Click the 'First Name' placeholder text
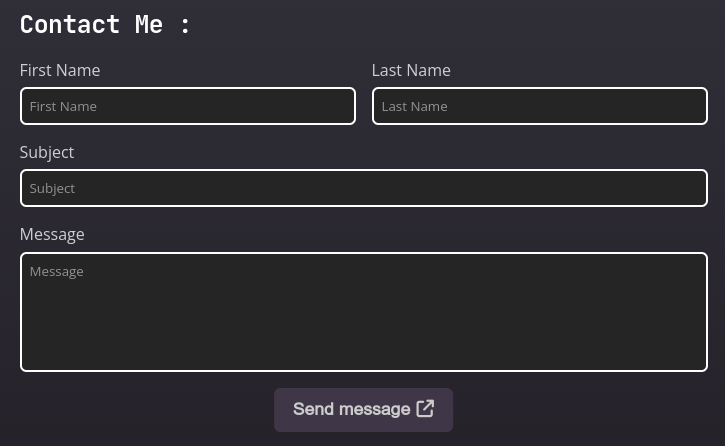The width and height of the screenshot is (725, 446). pyautogui.click(x=63, y=106)
